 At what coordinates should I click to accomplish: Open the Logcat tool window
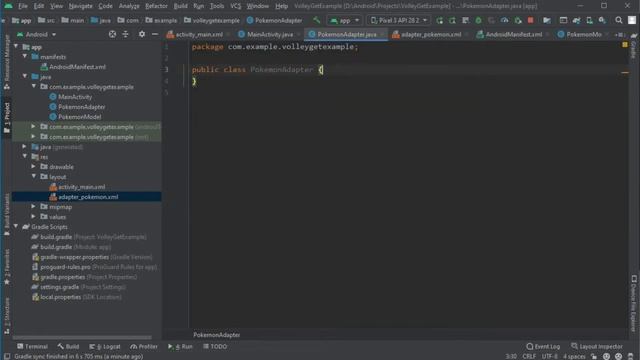click(x=105, y=347)
